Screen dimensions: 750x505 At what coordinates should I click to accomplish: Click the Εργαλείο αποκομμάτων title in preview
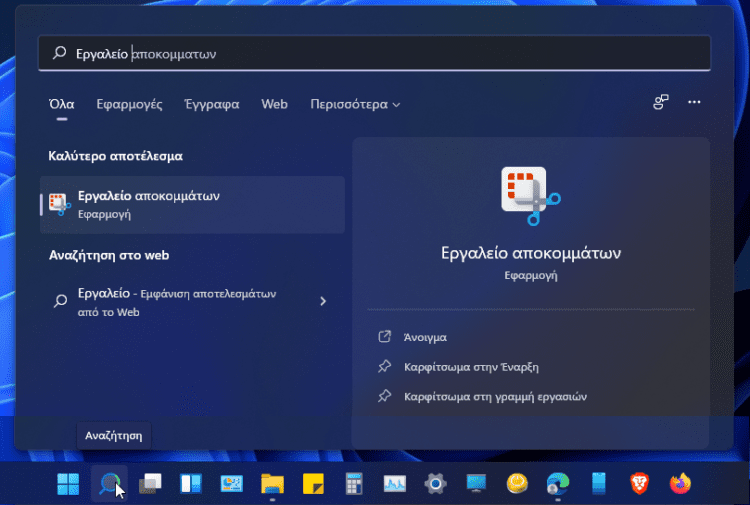531,252
